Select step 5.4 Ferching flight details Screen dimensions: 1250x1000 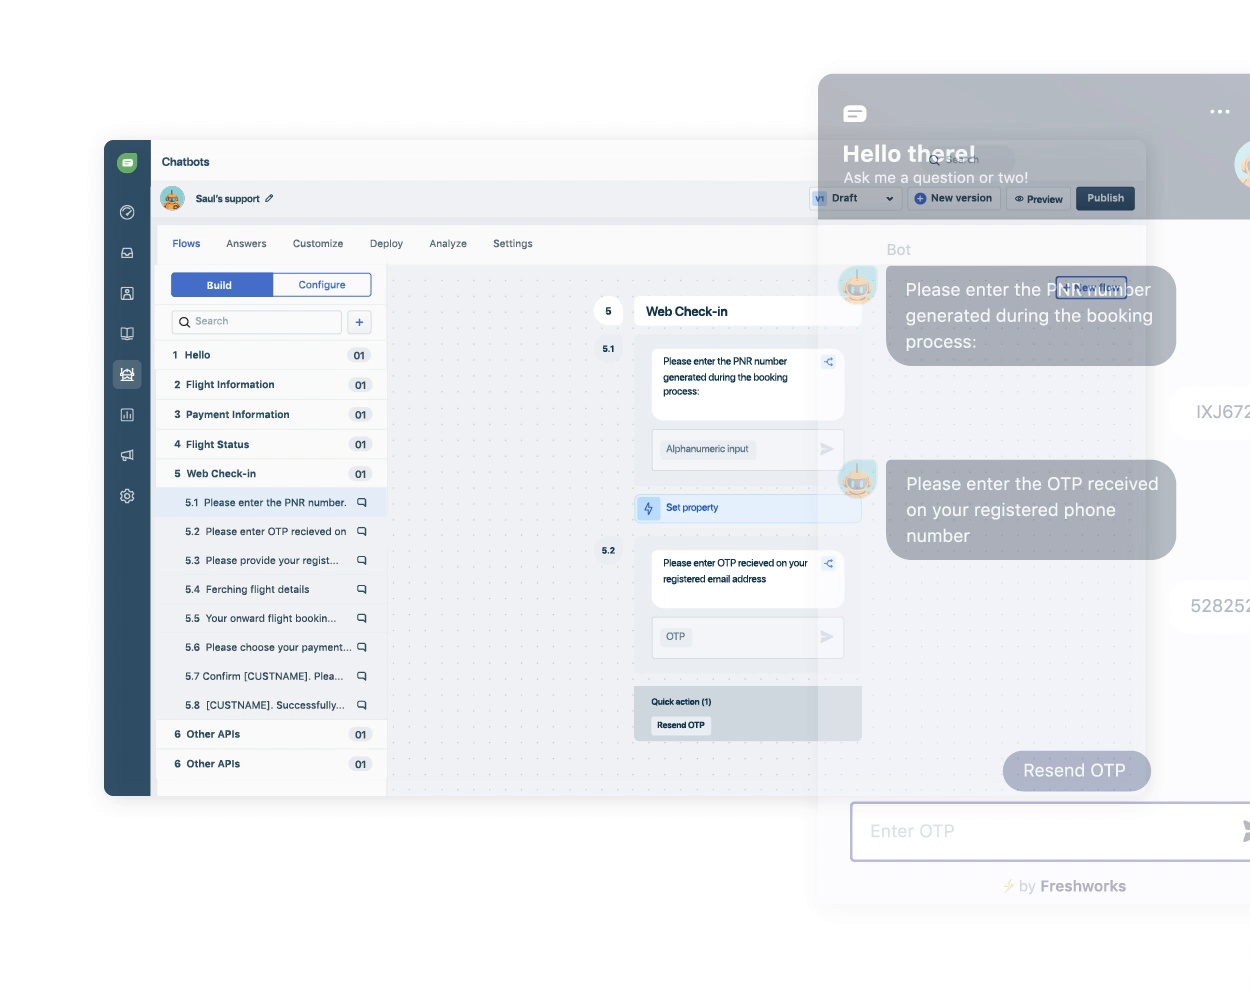coord(271,590)
